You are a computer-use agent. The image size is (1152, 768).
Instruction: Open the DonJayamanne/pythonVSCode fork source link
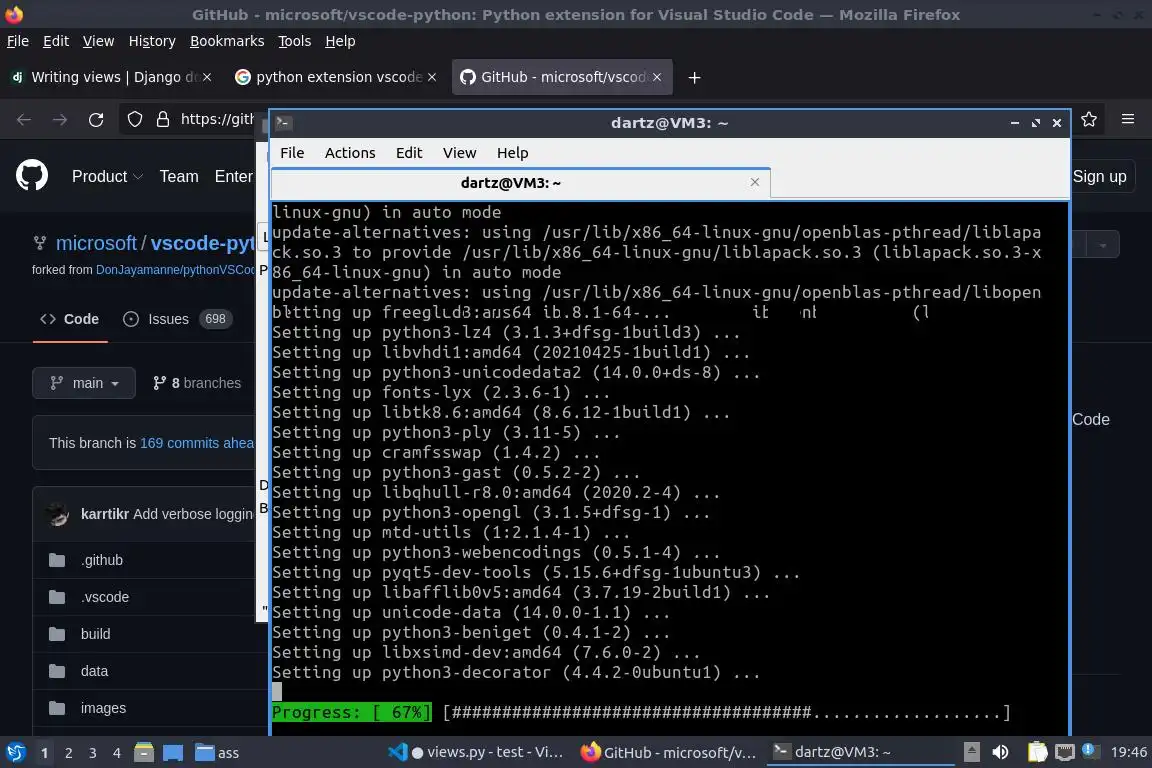[x=175, y=270]
